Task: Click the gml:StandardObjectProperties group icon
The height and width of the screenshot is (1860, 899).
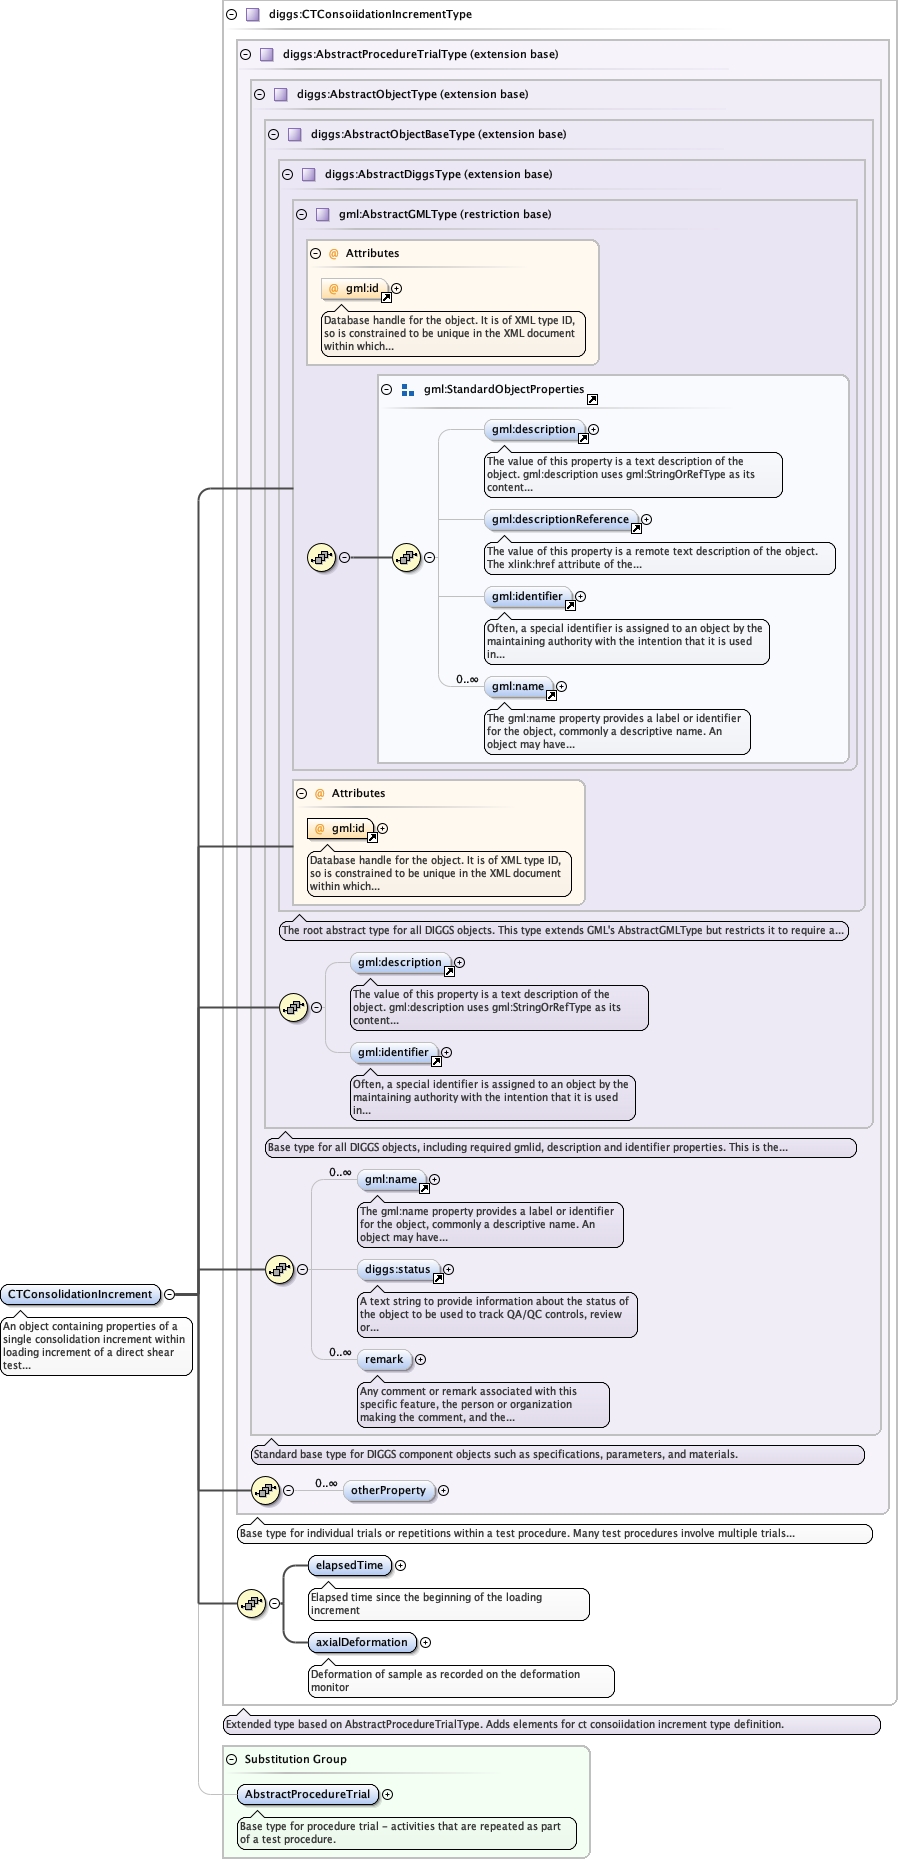Action: (x=408, y=390)
